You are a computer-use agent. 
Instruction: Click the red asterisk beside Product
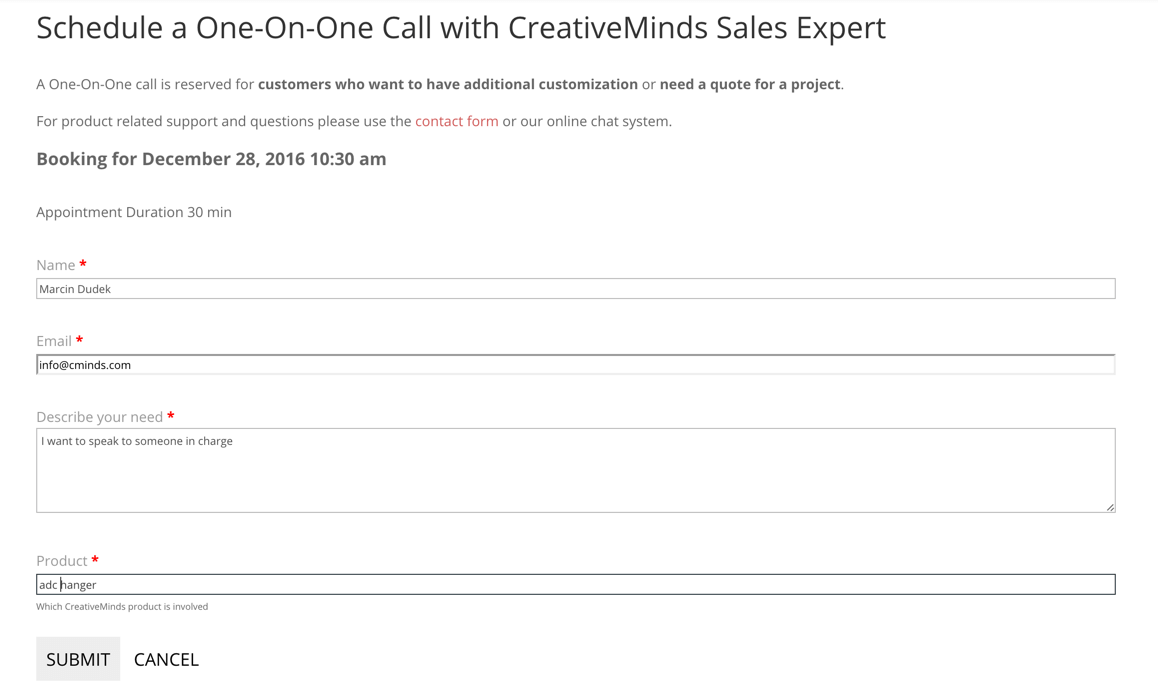point(95,560)
